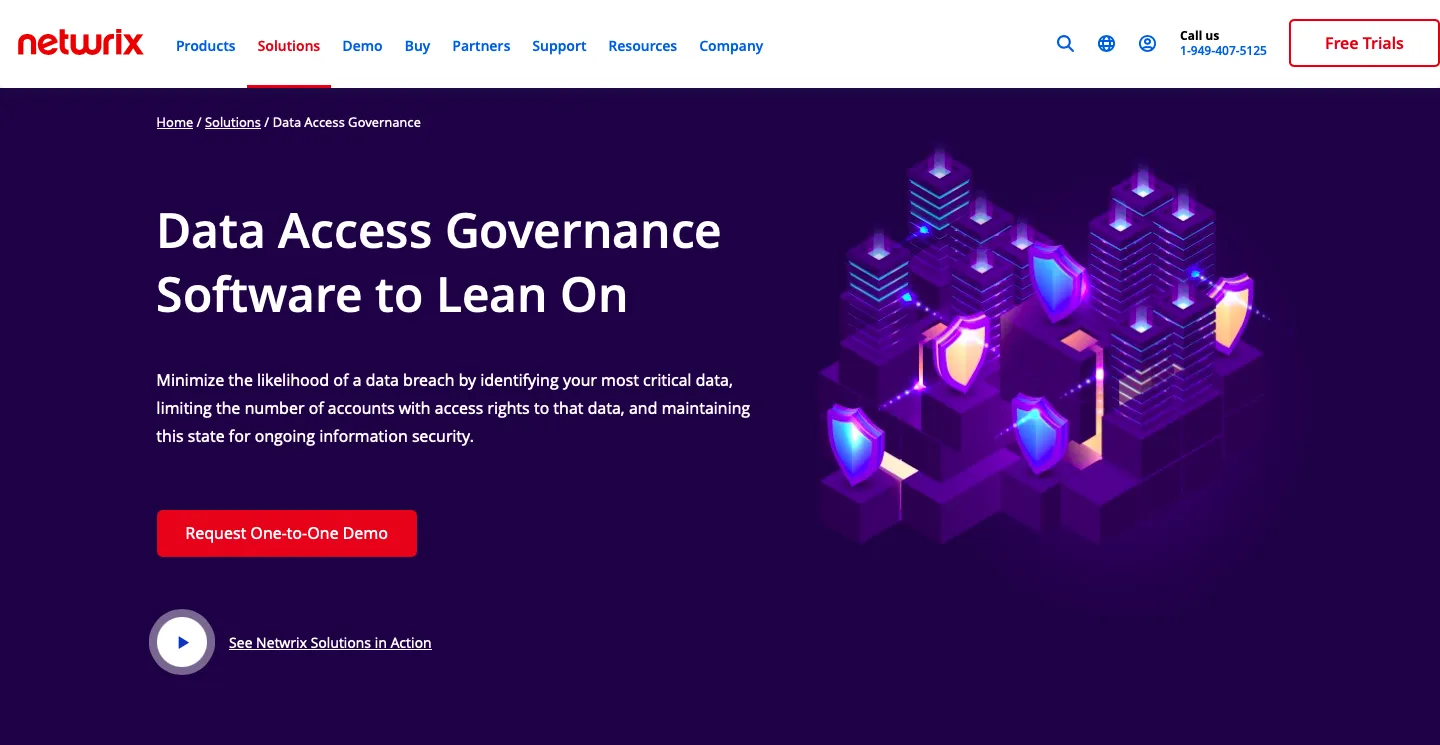
Task: Click the 'Call us' label
Action: 1200,35
